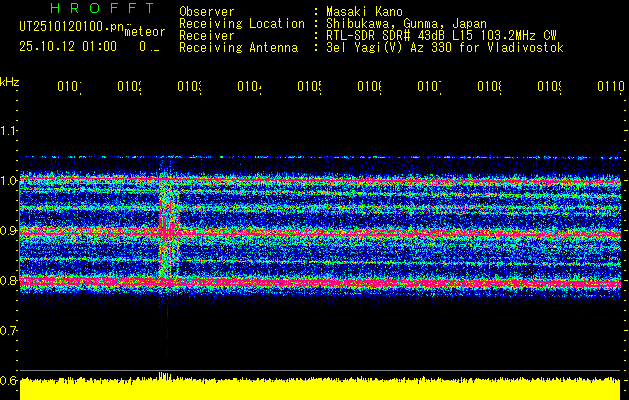This screenshot has width=629, height=400.
Task: Click the 0.6 frequency axis label
Action: [x=10, y=380]
